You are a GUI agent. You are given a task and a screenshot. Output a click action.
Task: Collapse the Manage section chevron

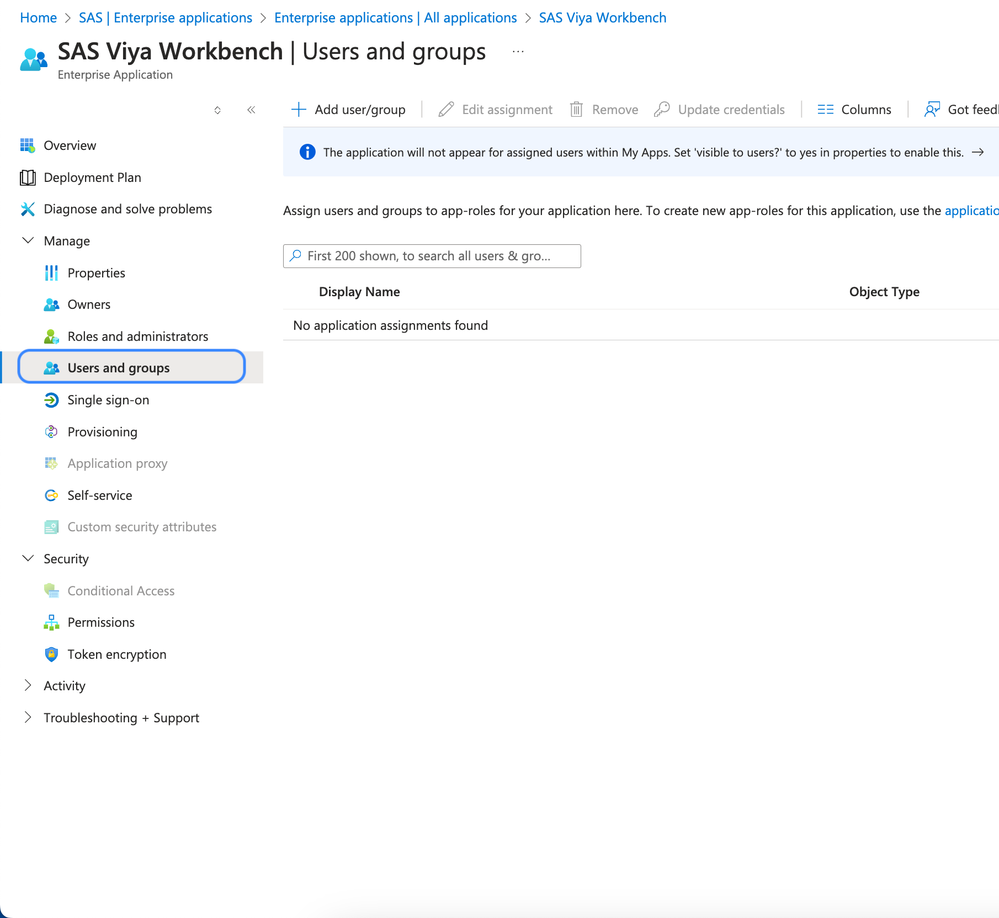pyautogui.click(x=28, y=241)
